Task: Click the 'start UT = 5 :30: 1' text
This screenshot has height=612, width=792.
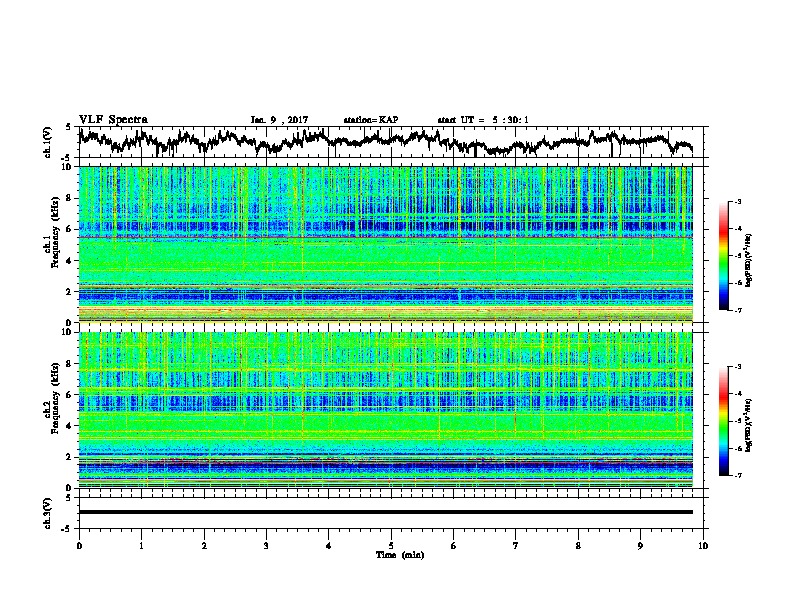Action: 483,120
